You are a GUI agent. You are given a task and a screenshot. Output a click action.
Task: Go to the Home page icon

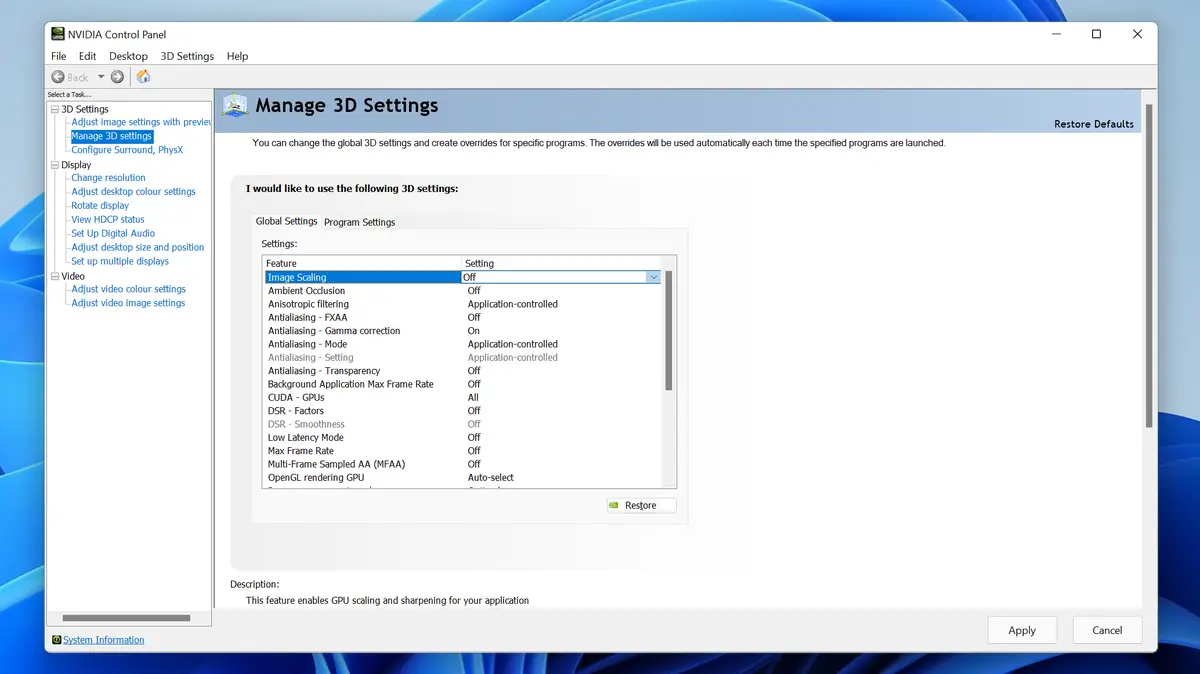(x=143, y=77)
